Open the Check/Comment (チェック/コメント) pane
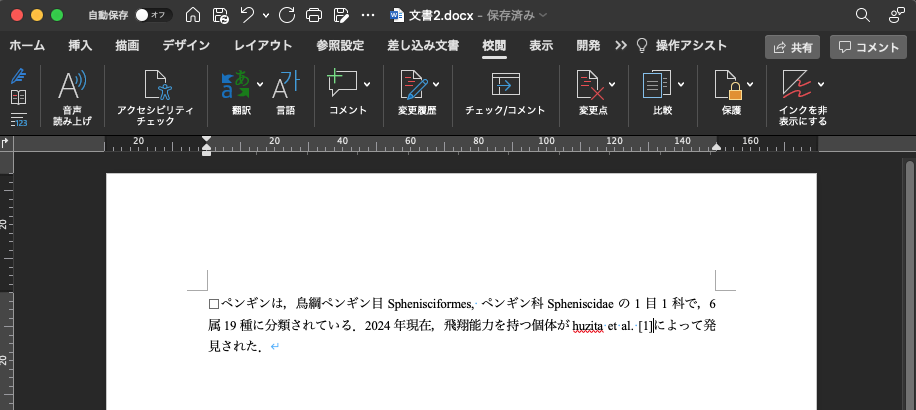Image resolution: width=916 pixels, height=410 pixels. coord(505,86)
